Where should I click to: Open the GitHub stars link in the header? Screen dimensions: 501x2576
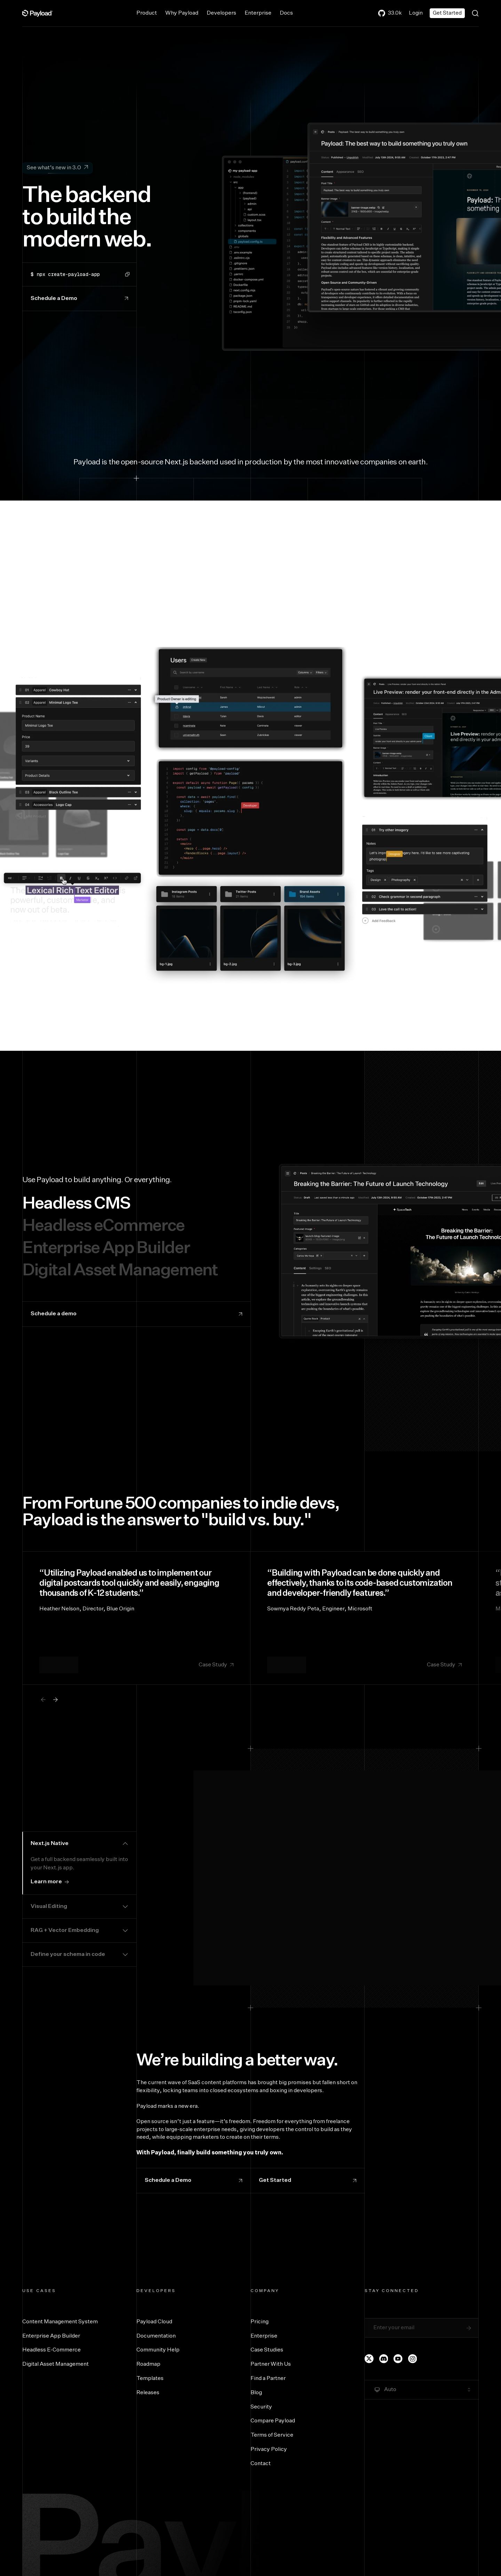[390, 13]
